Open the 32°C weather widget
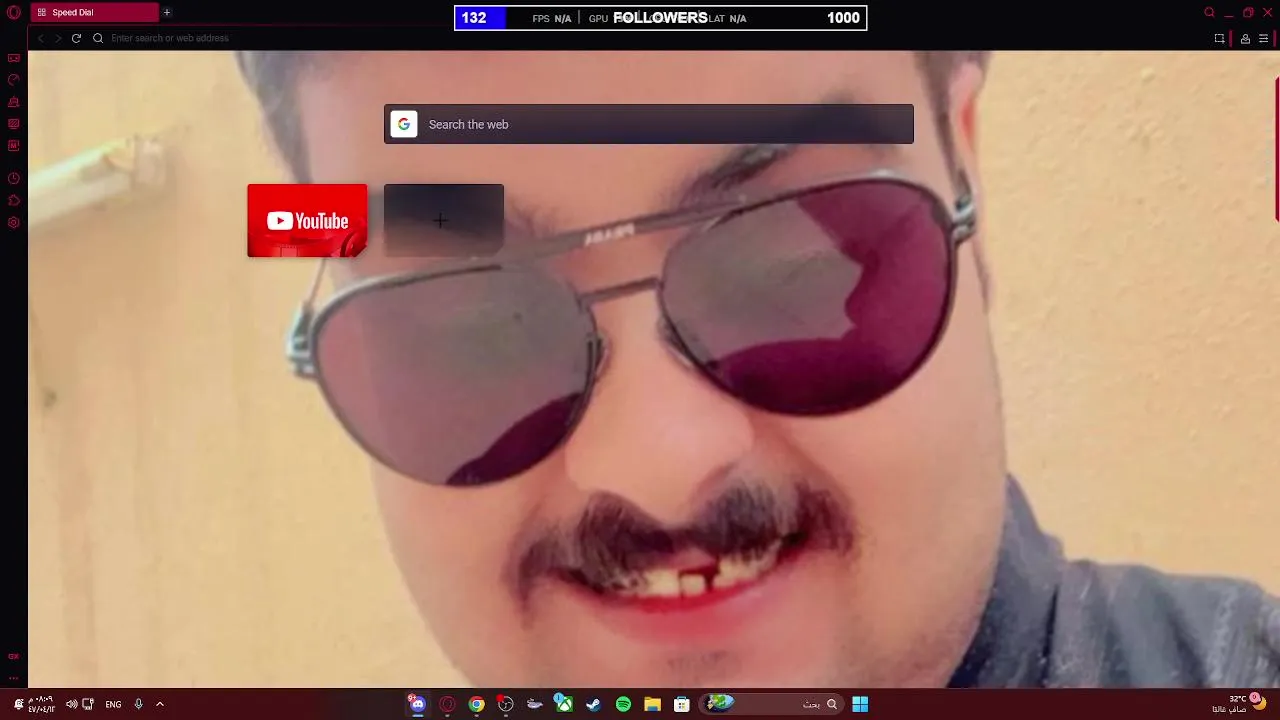Viewport: 1280px width, 720px height. (x=1240, y=704)
